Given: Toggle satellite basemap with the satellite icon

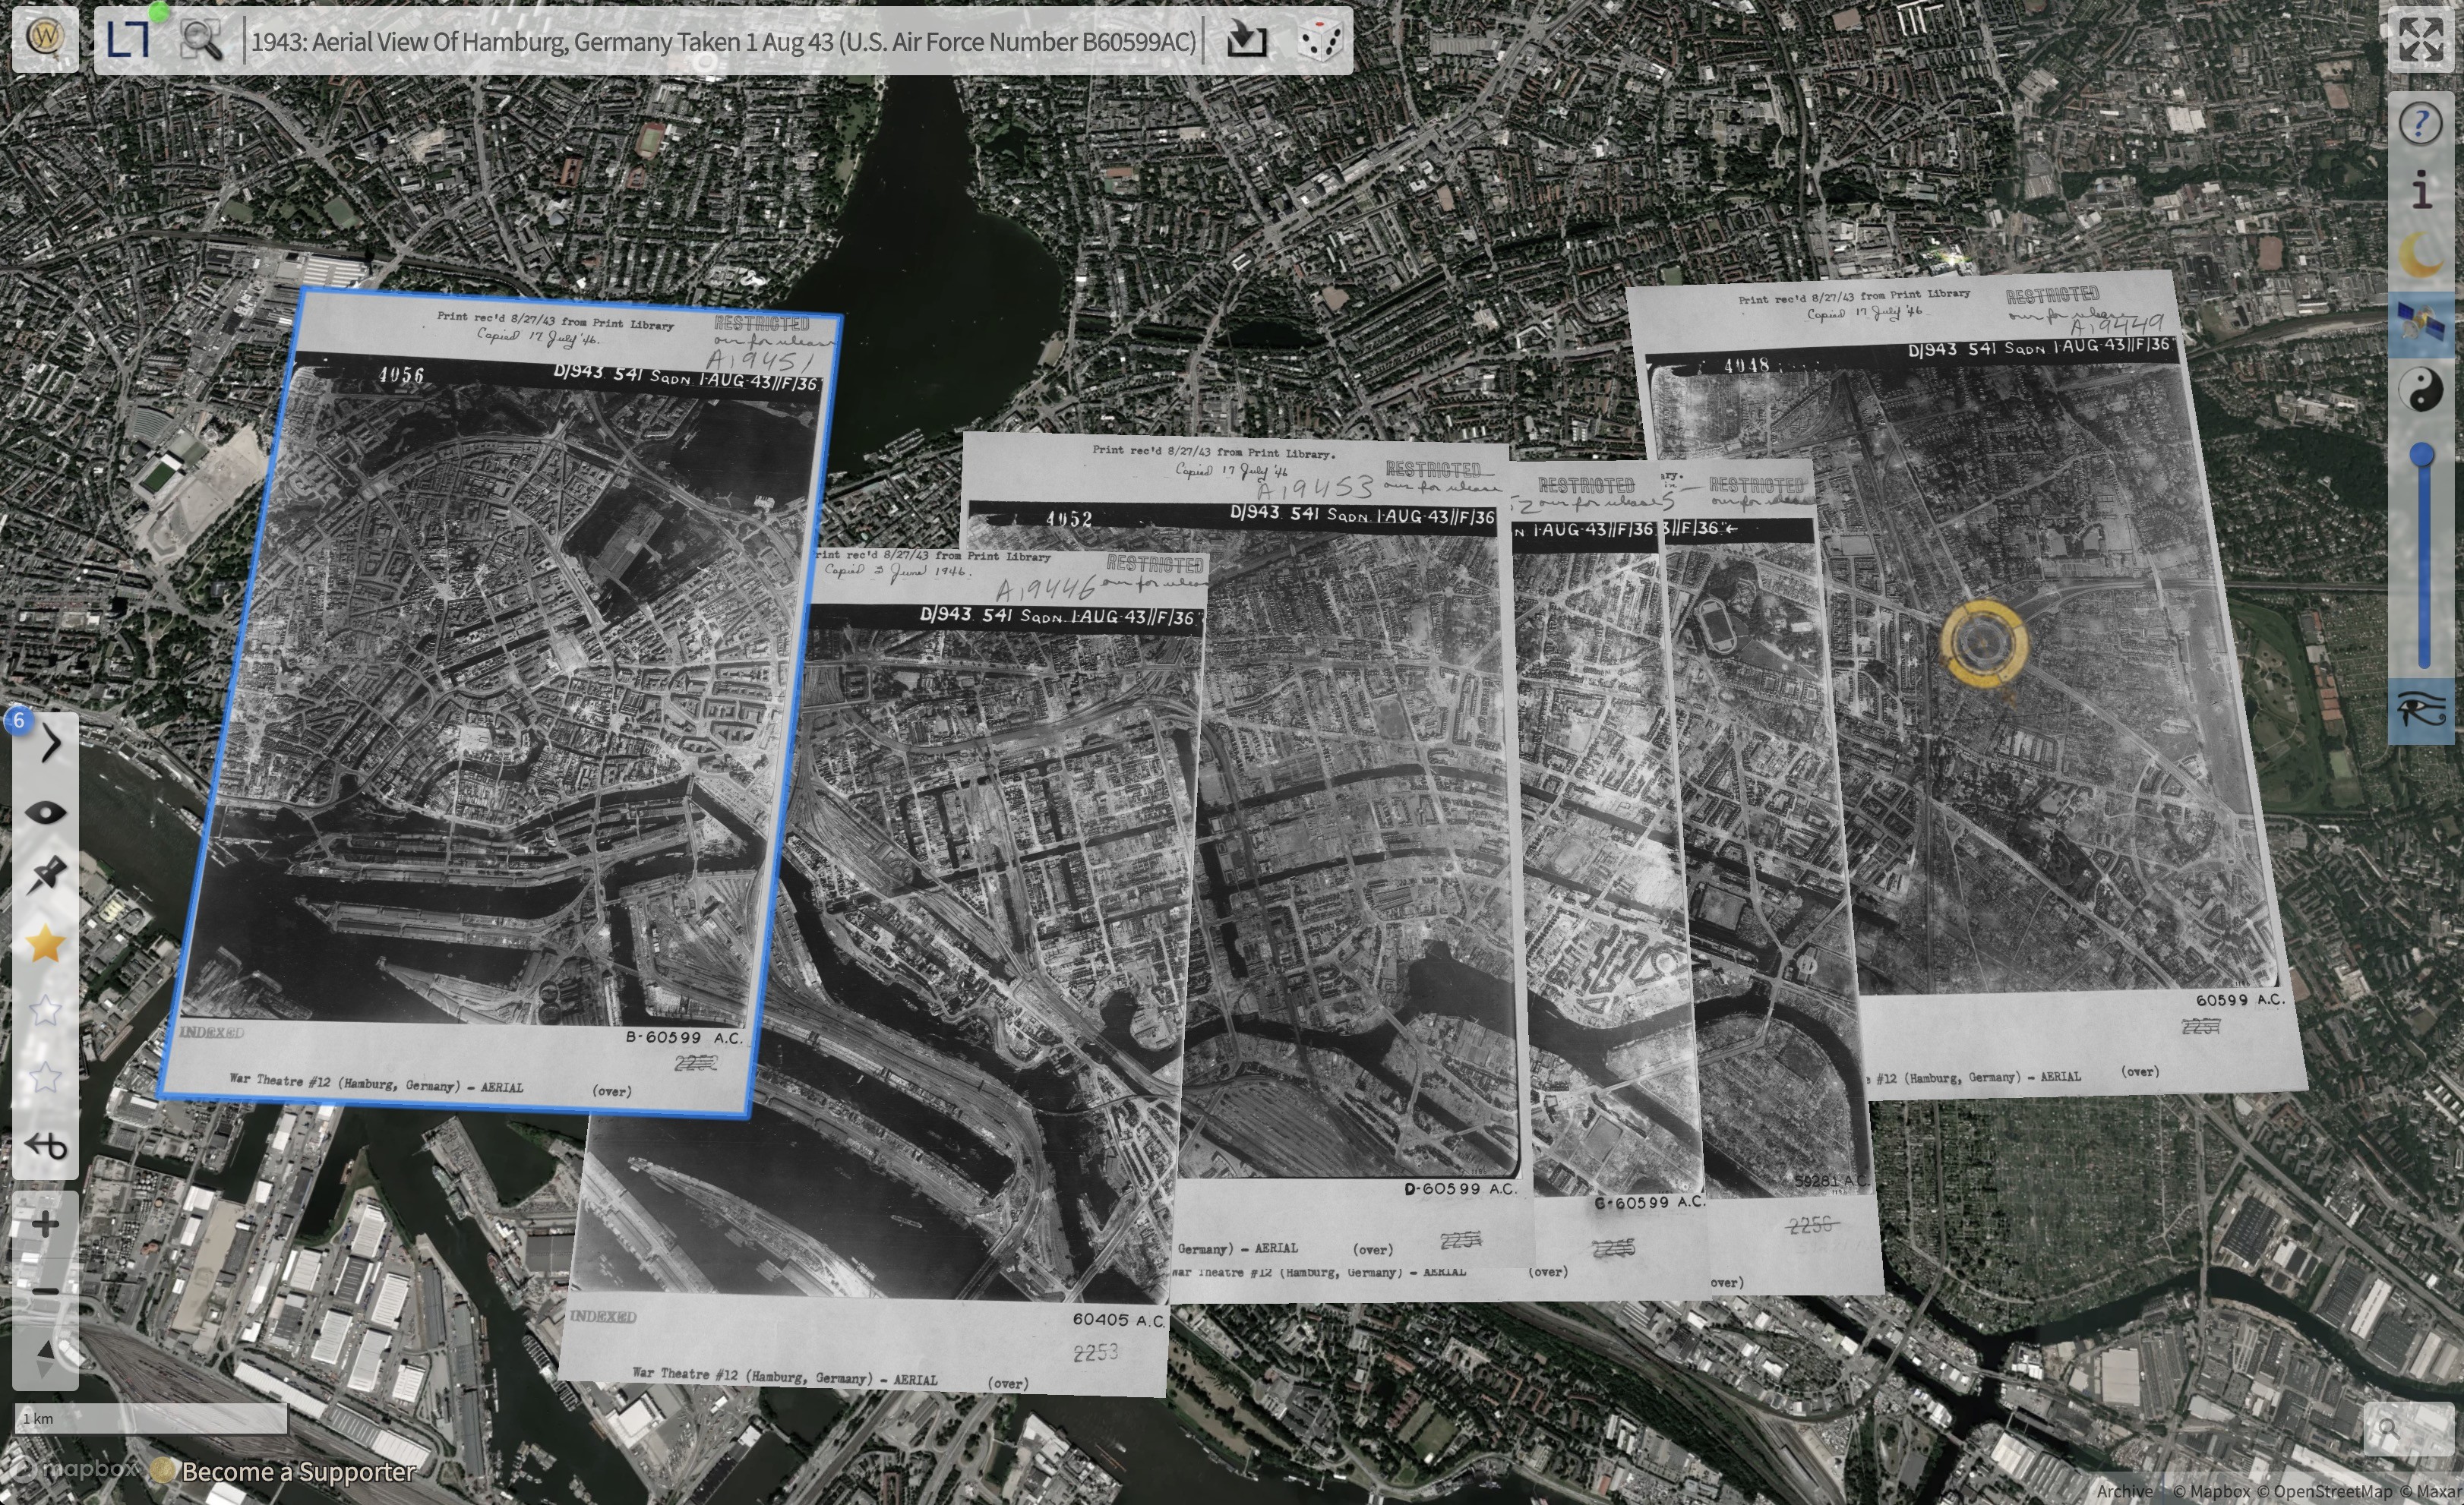Looking at the screenshot, I should (2421, 324).
